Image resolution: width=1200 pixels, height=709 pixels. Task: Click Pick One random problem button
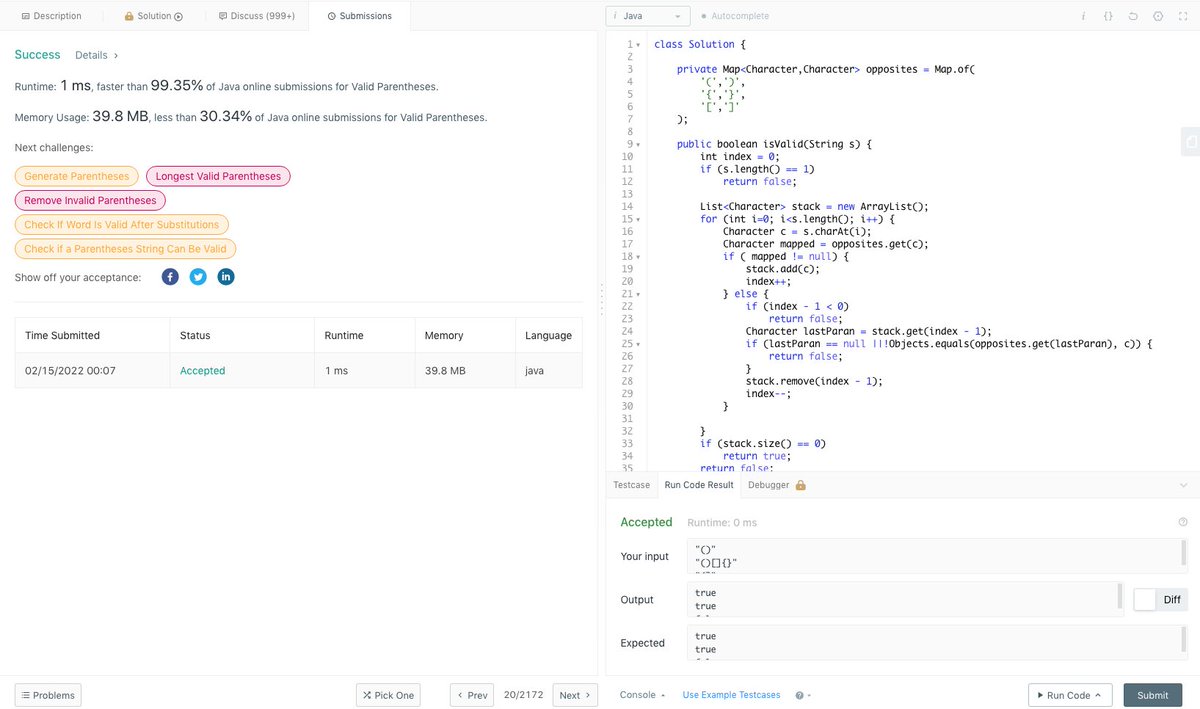click(x=388, y=695)
